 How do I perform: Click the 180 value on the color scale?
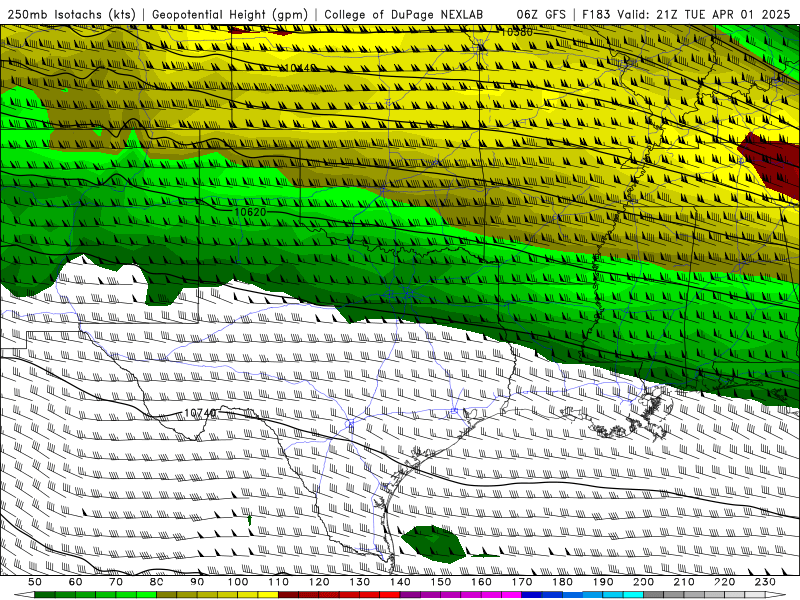click(562, 582)
